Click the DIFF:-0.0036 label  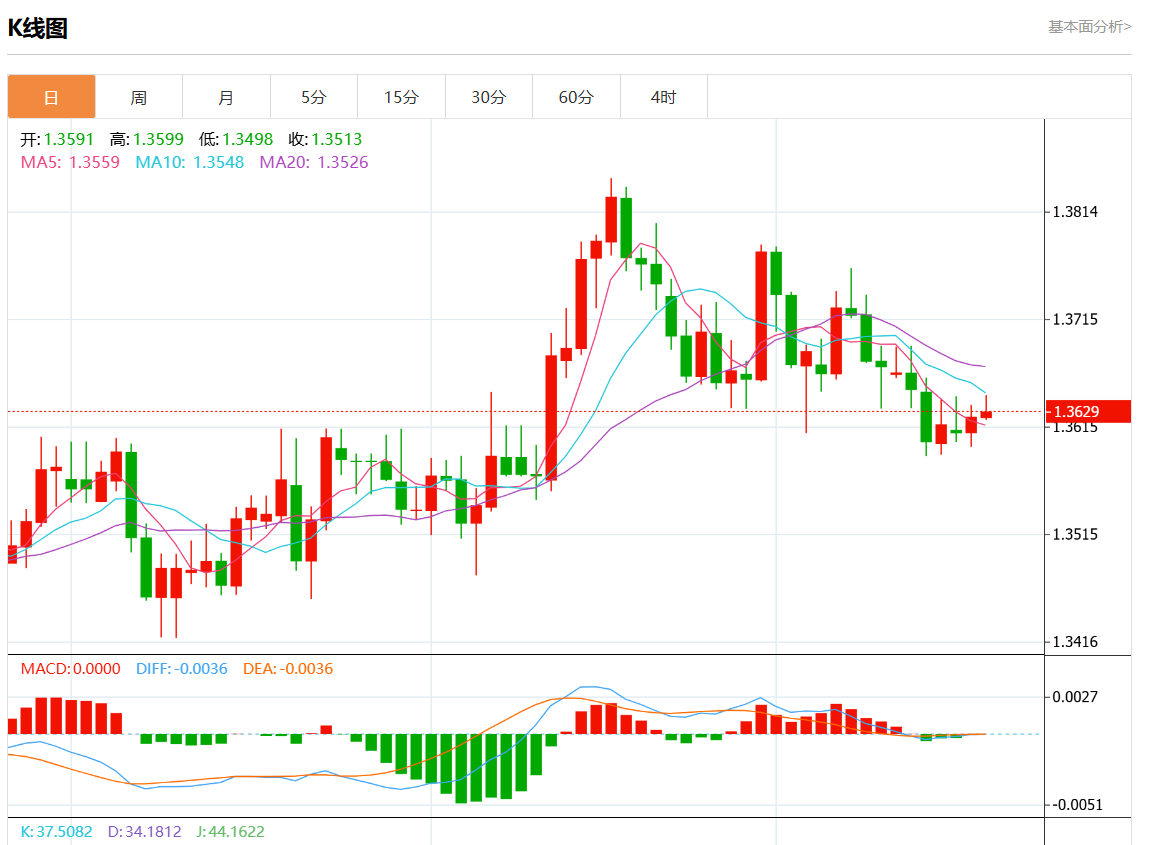[181, 669]
